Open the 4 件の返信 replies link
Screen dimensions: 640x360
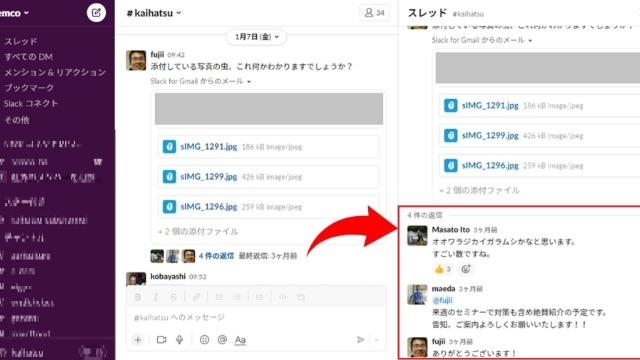(216, 256)
